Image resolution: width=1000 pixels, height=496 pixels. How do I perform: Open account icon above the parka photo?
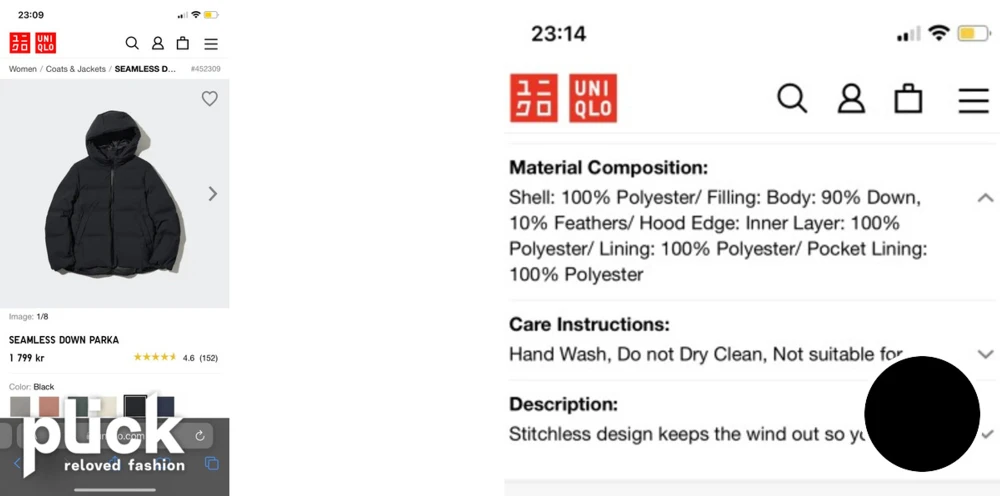pos(158,43)
